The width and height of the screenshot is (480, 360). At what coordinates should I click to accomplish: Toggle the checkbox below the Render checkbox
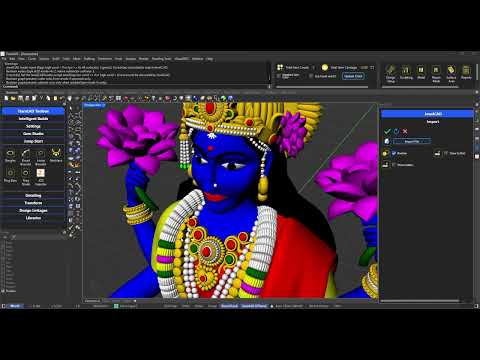coord(394,165)
